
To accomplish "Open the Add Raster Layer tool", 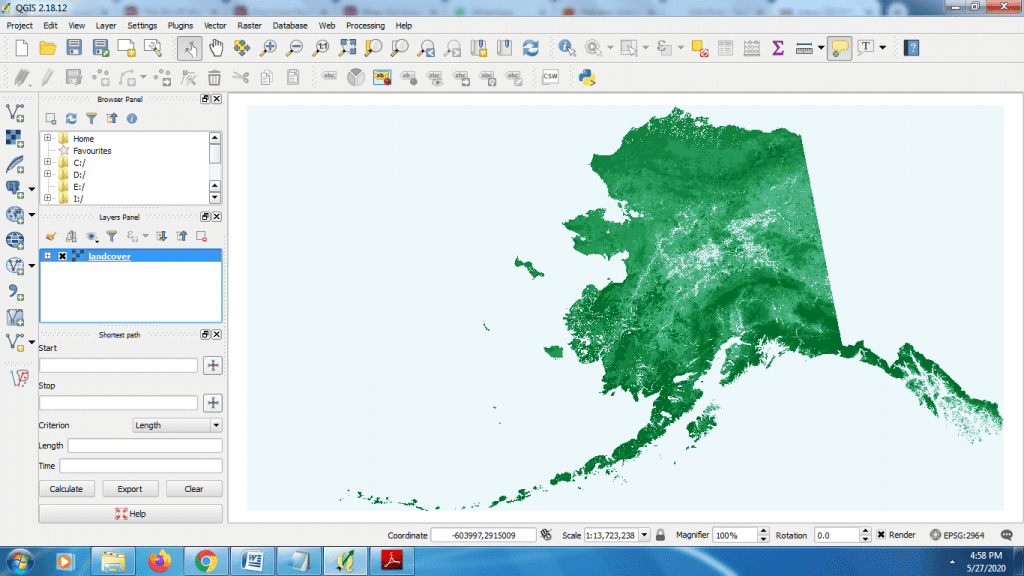I will tap(15, 139).
